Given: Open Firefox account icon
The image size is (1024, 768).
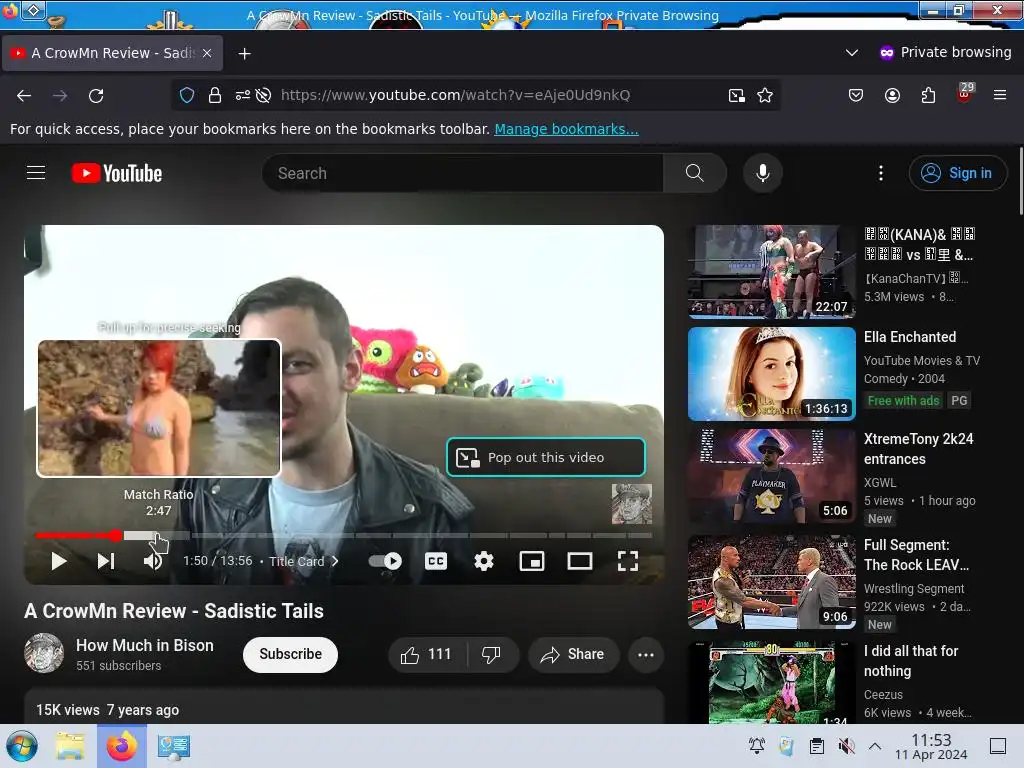Looking at the screenshot, I should click(892, 95).
